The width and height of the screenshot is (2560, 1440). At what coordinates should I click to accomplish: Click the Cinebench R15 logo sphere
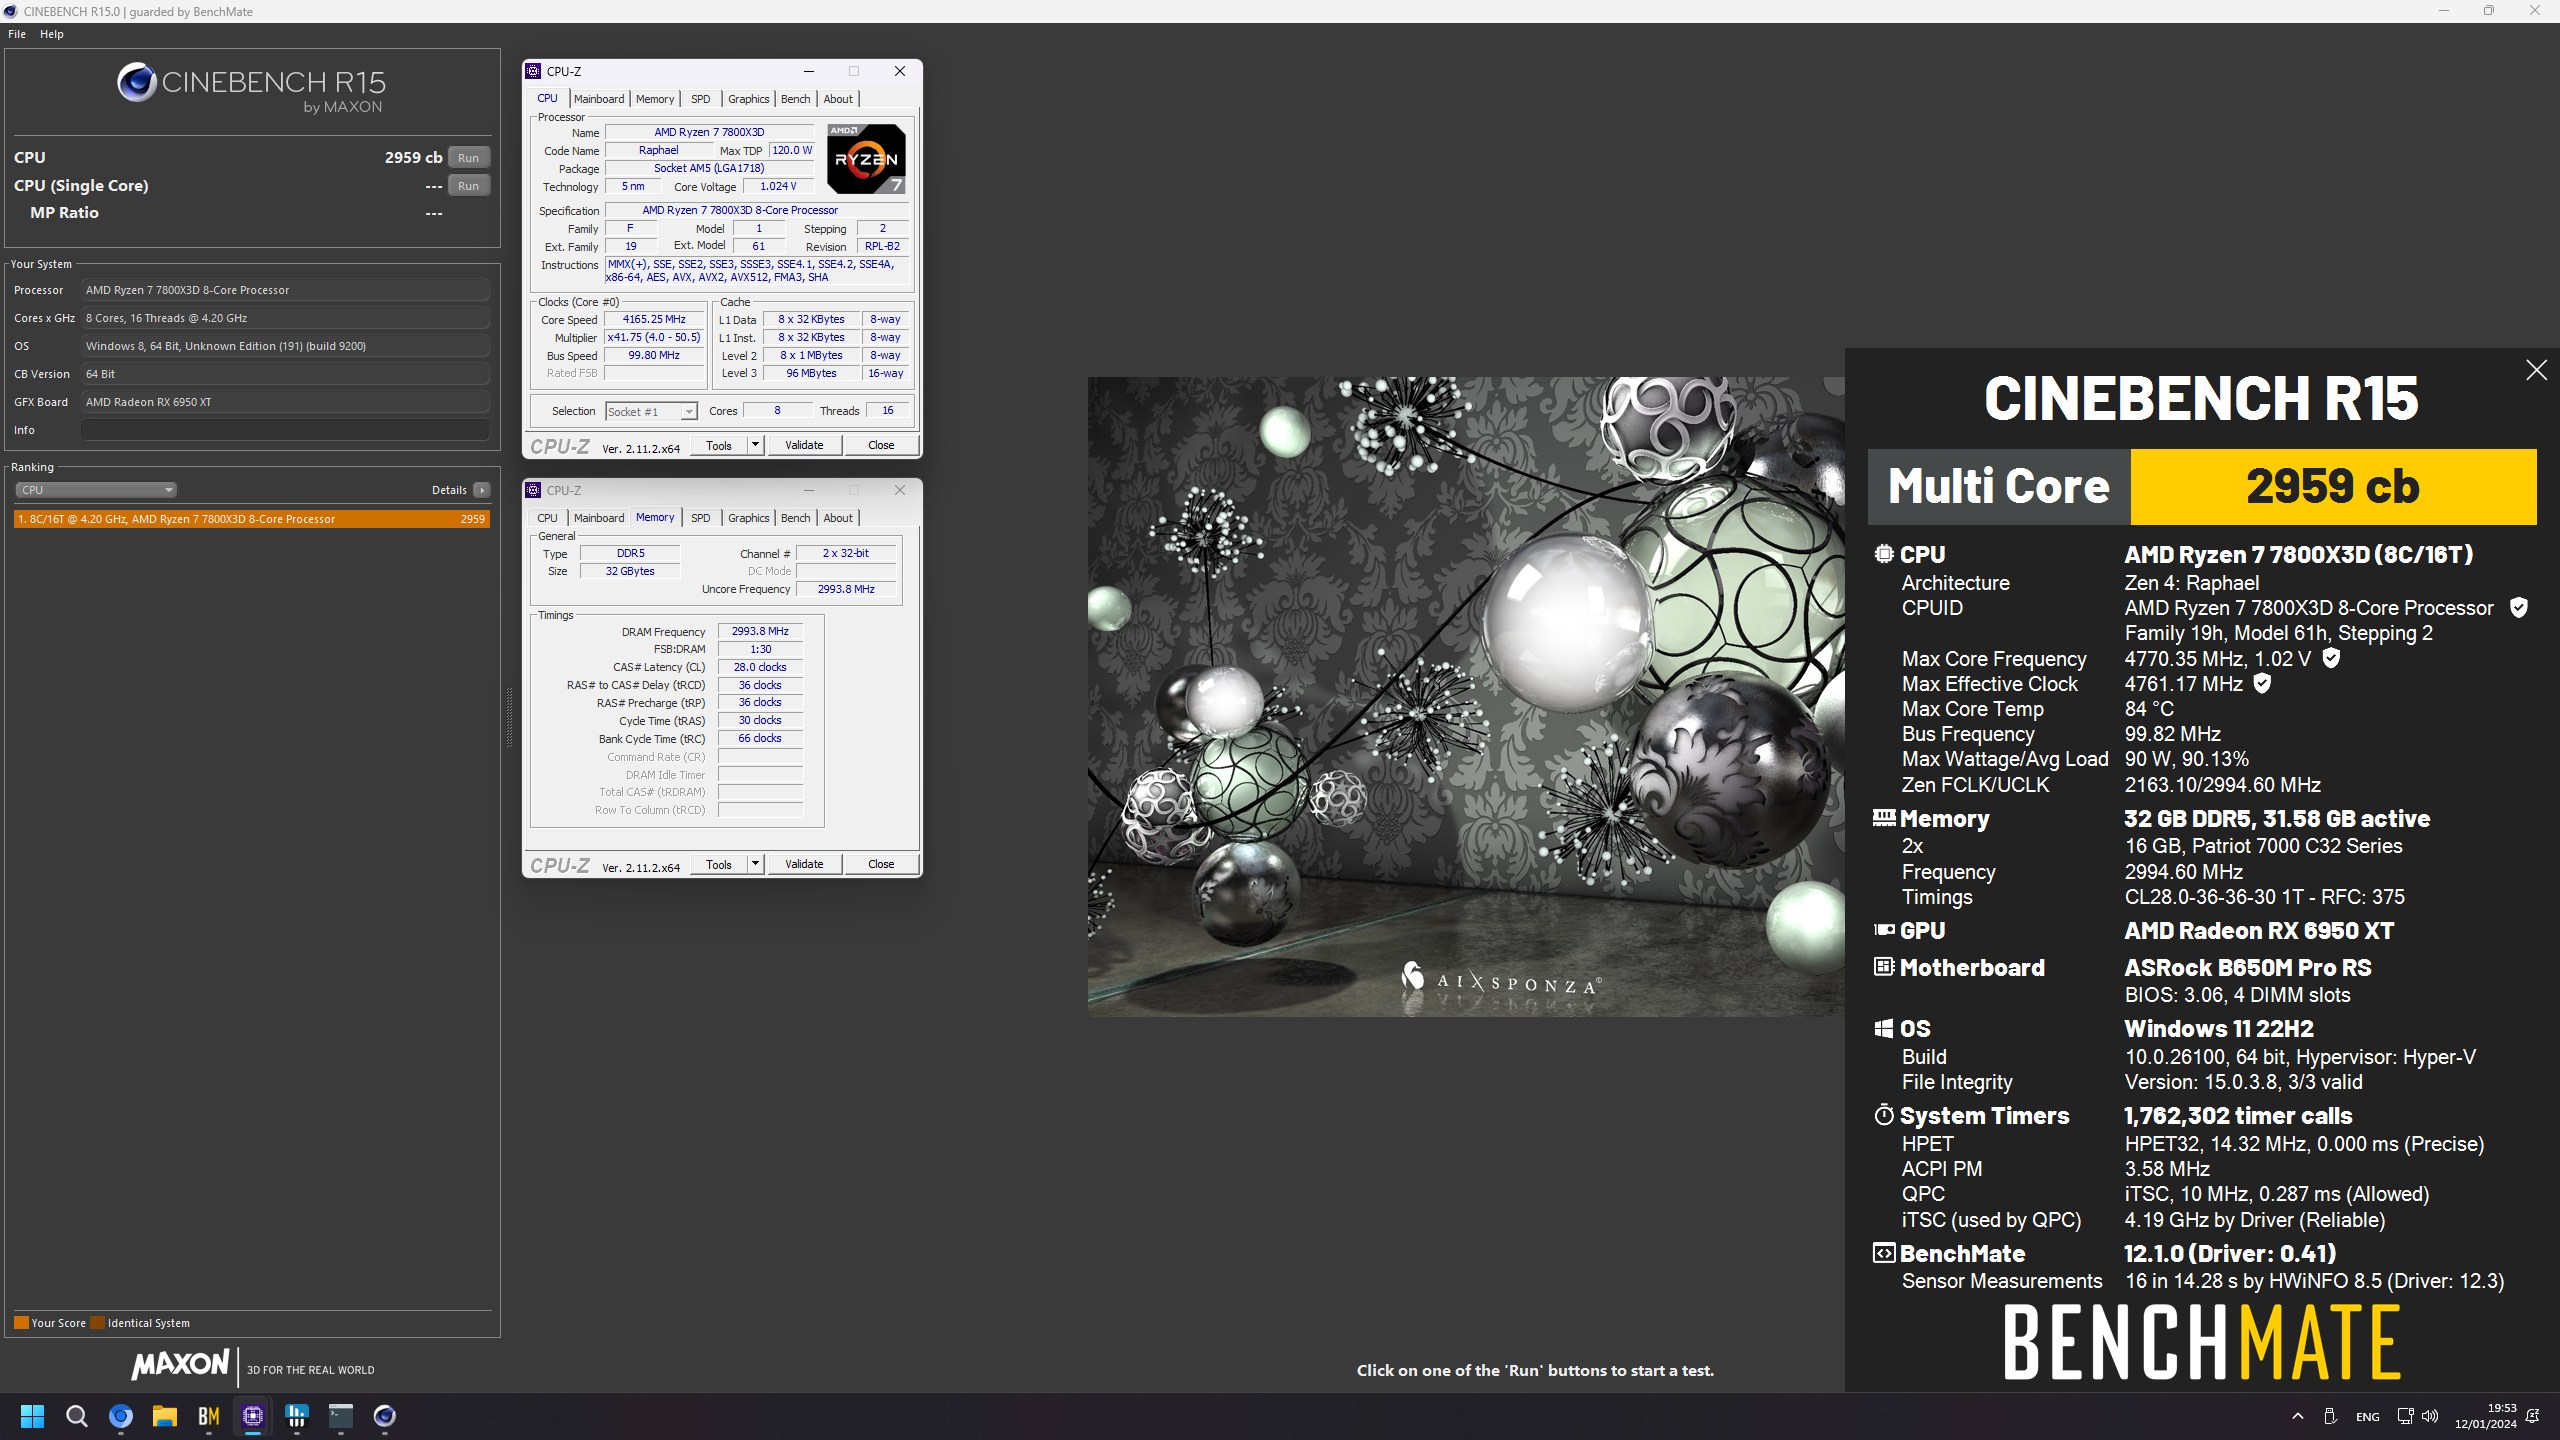tap(137, 82)
